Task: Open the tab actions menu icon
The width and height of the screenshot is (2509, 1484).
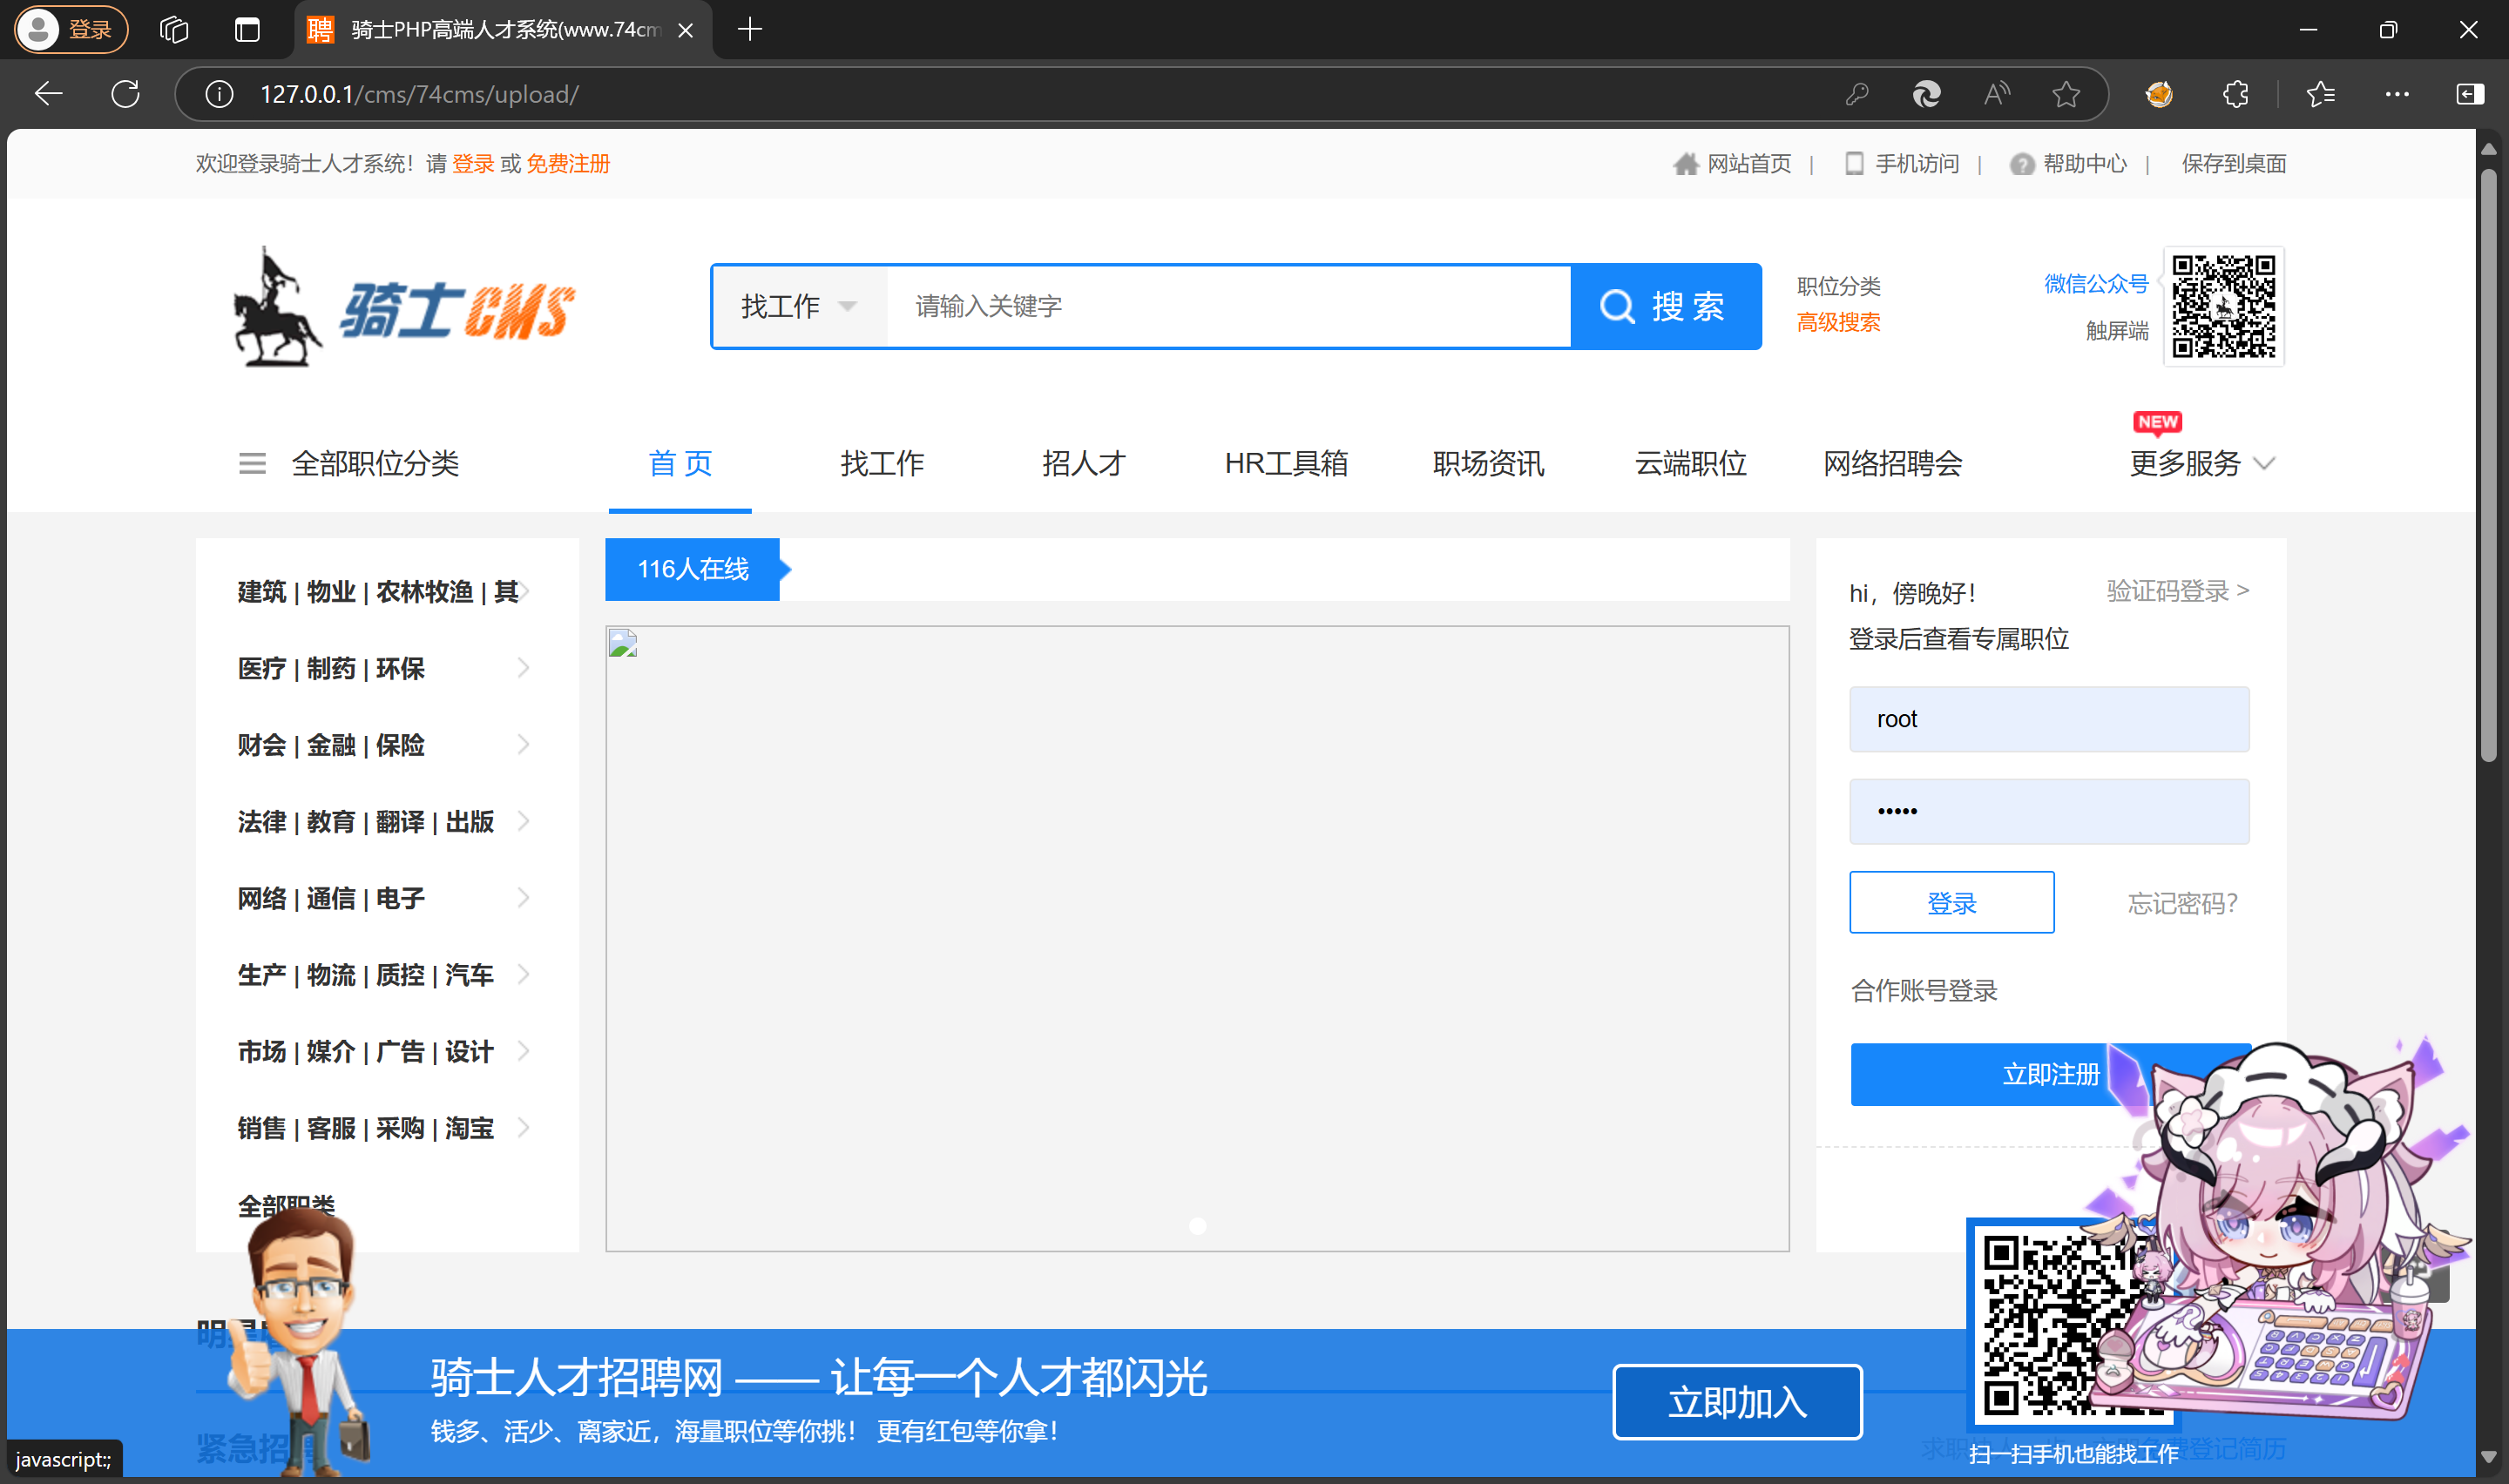Action: tap(247, 29)
